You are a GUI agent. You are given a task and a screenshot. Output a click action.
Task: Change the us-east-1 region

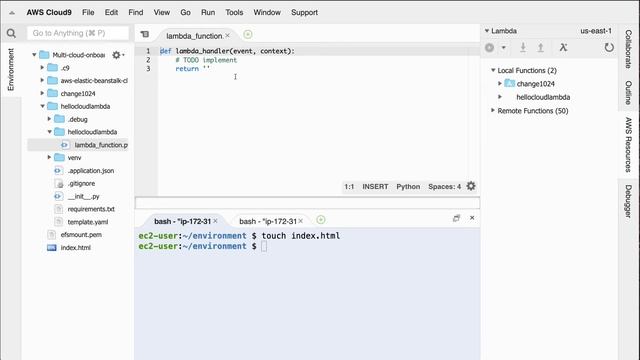pyautogui.click(x=596, y=31)
